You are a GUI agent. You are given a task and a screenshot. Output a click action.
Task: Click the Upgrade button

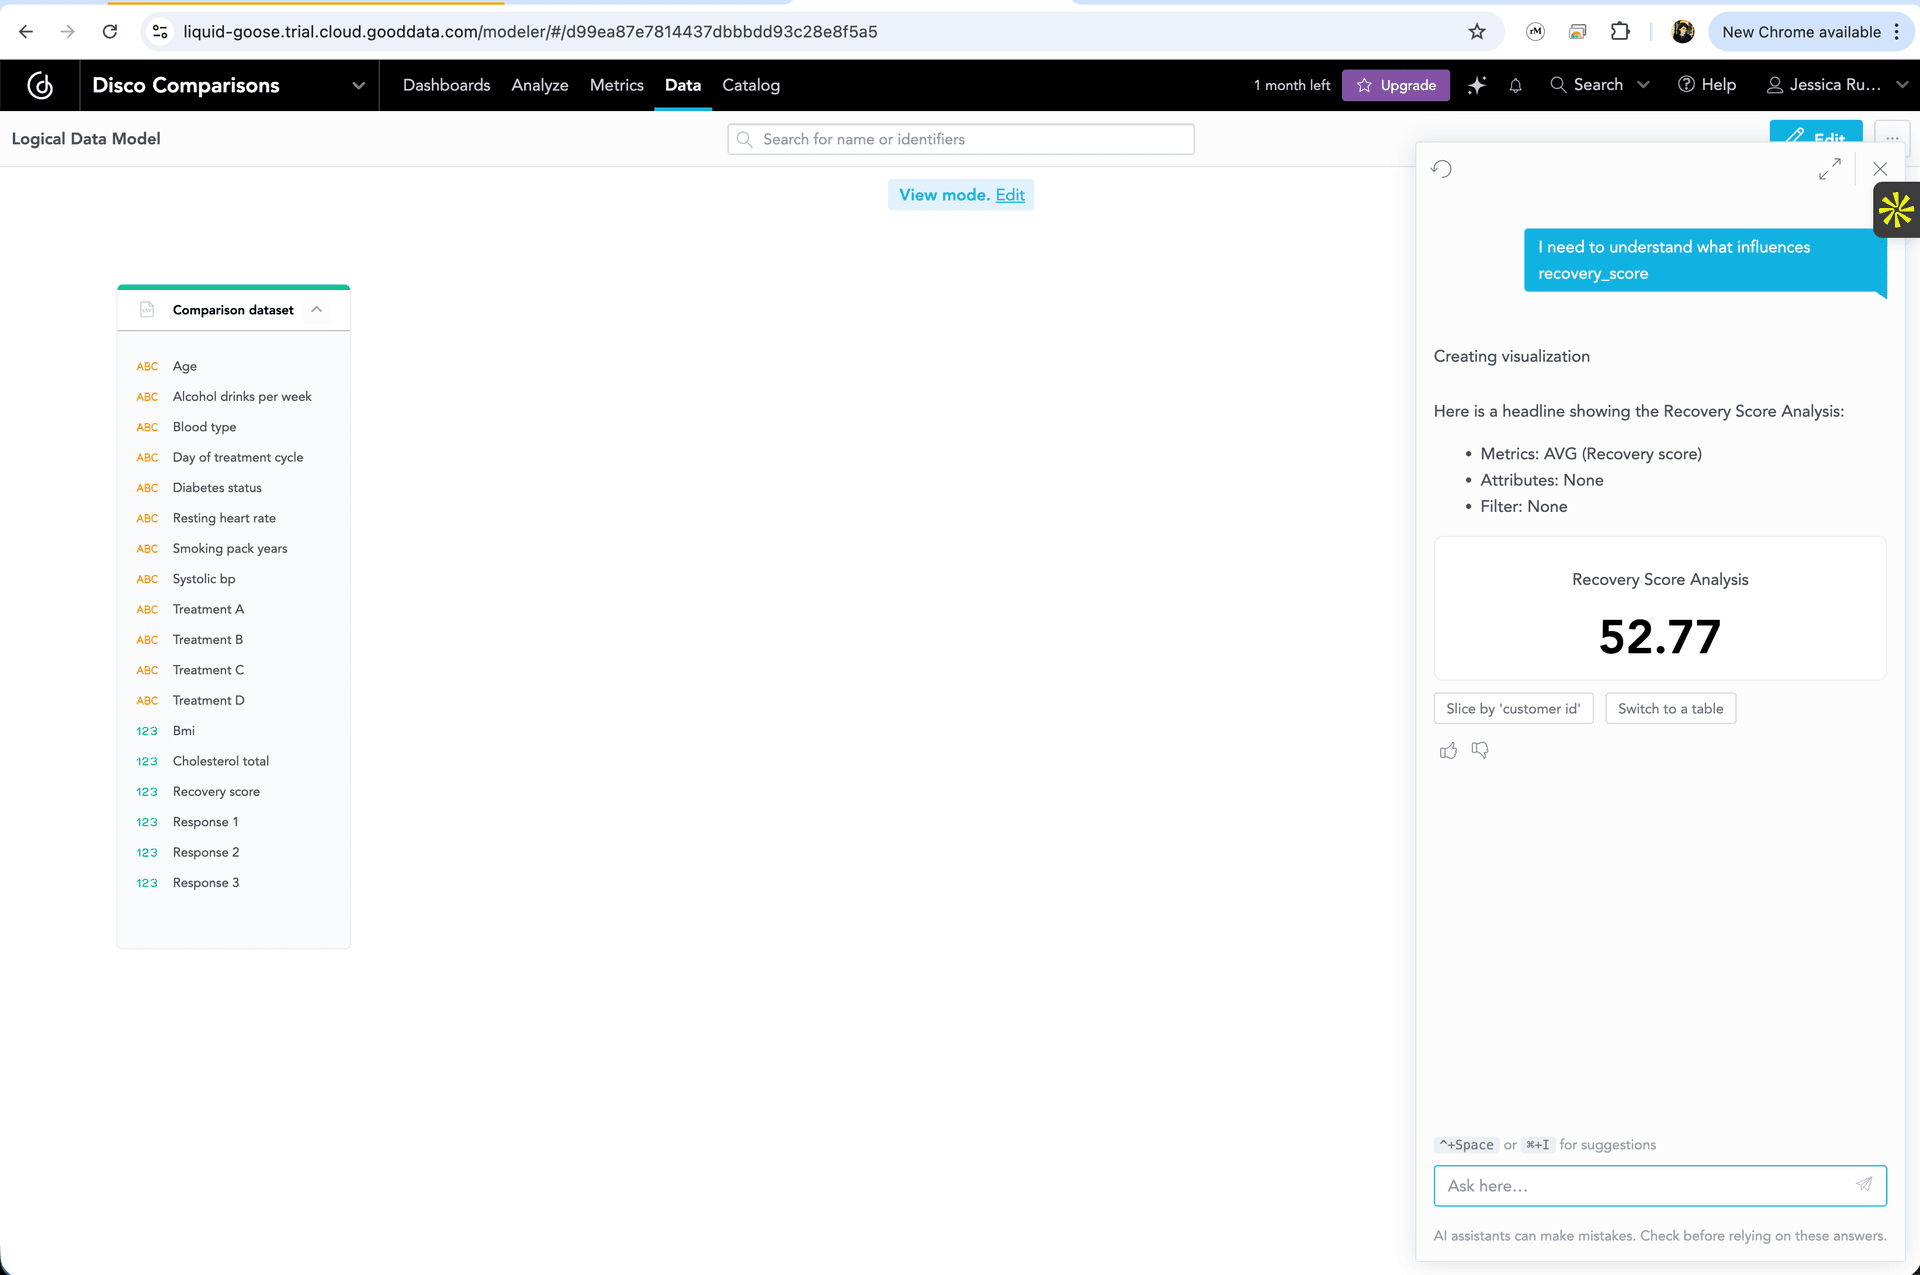click(x=1395, y=85)
